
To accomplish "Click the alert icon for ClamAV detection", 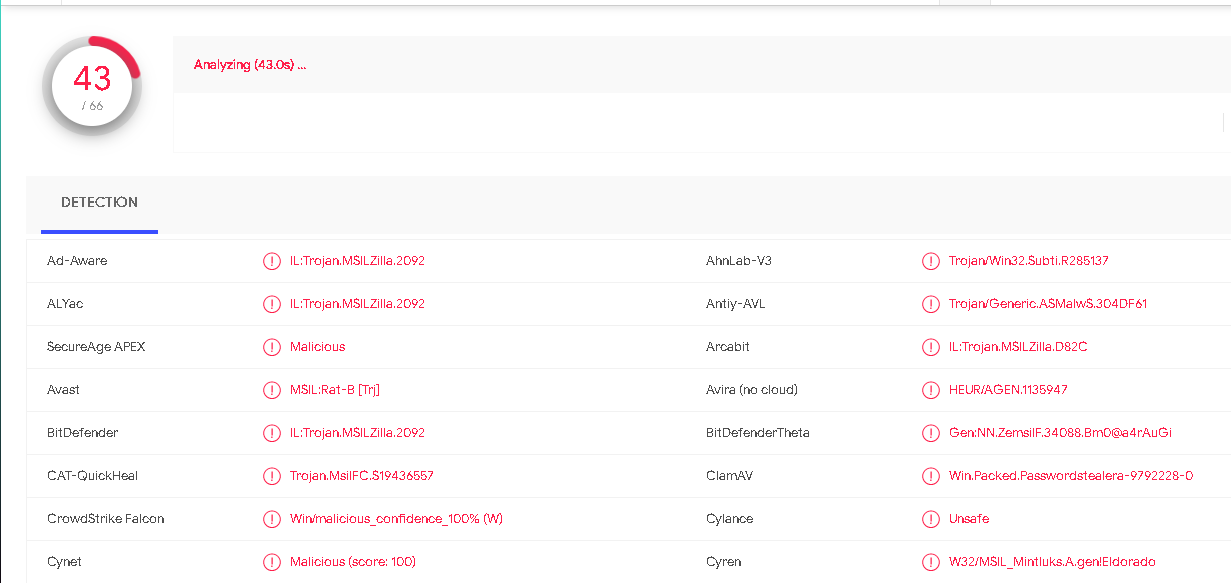I will pos(930,476).
